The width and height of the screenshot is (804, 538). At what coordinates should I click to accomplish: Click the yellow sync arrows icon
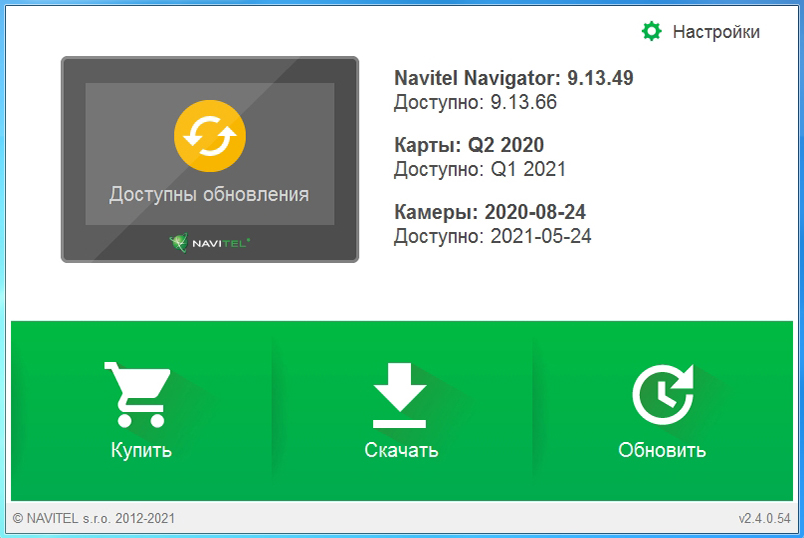tap(209, 135)
